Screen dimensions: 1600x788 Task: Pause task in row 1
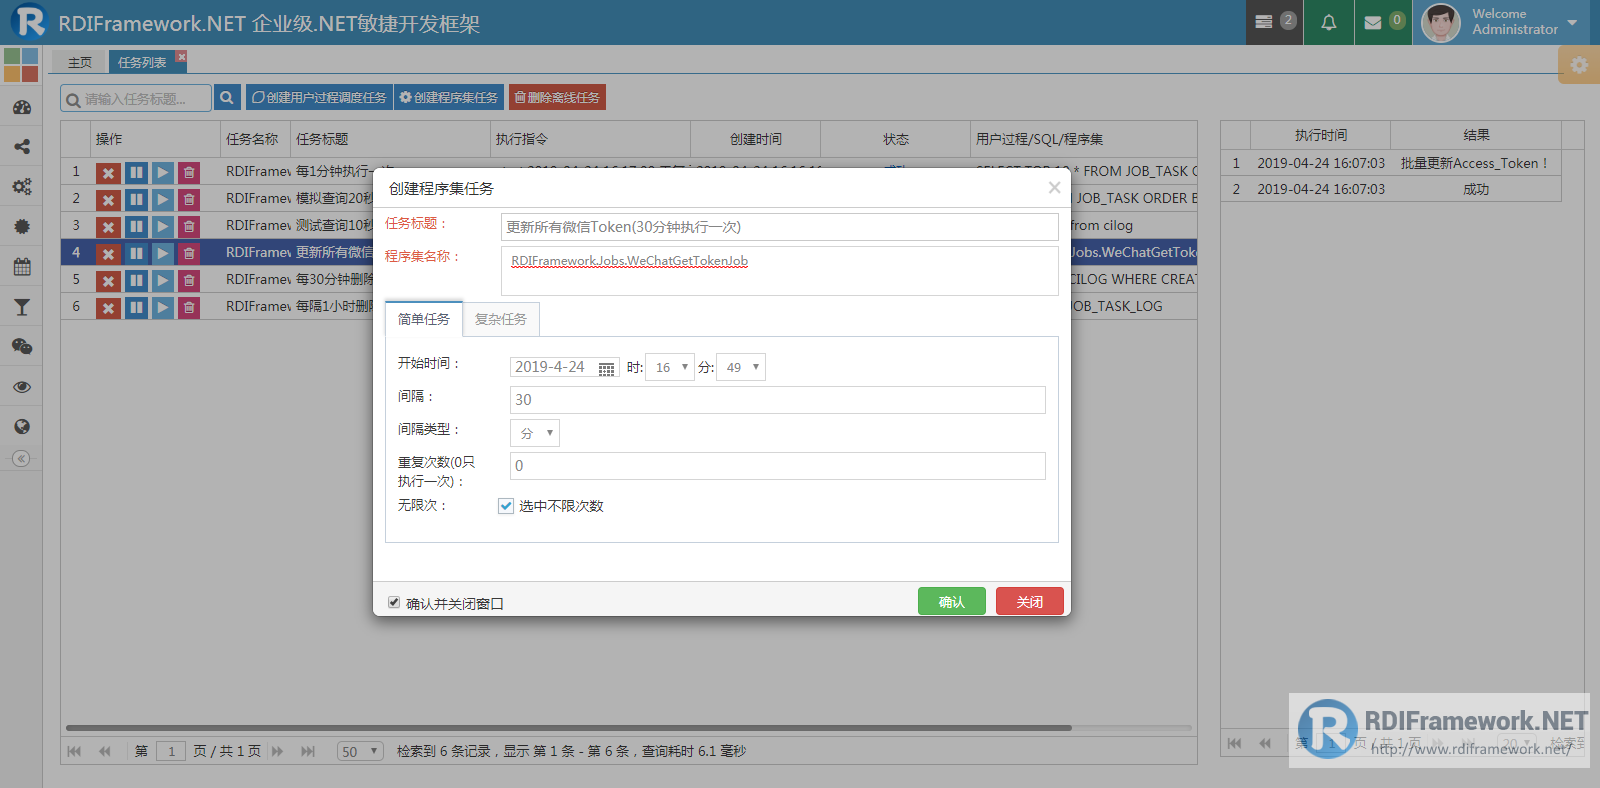136,172
